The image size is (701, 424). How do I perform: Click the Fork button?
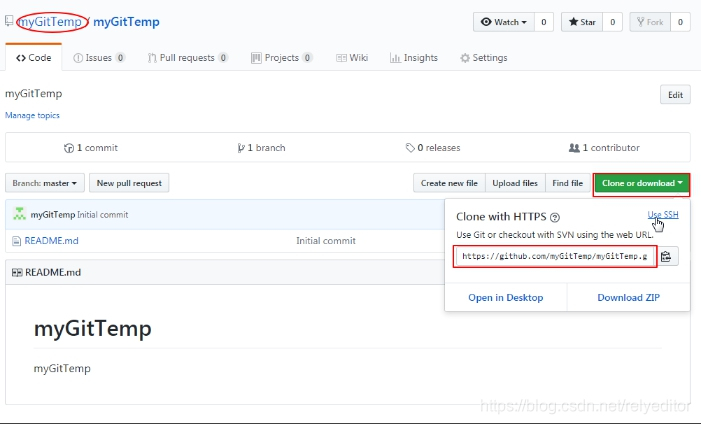650,22
